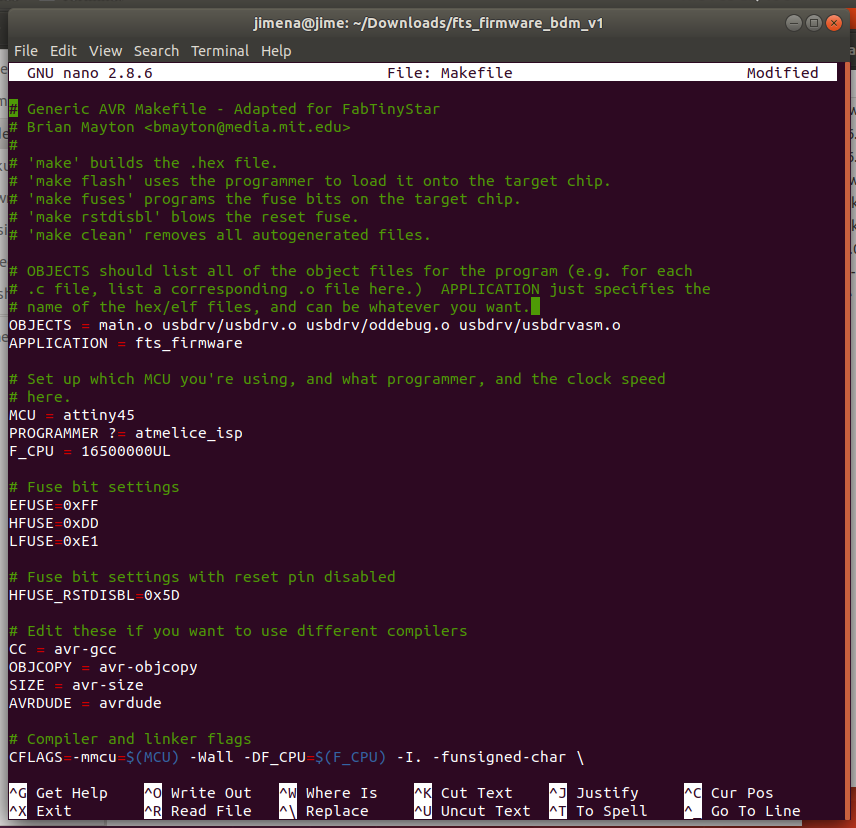The image size is (856, 828).
Task: Open the File menu
Action: point(26,51)
